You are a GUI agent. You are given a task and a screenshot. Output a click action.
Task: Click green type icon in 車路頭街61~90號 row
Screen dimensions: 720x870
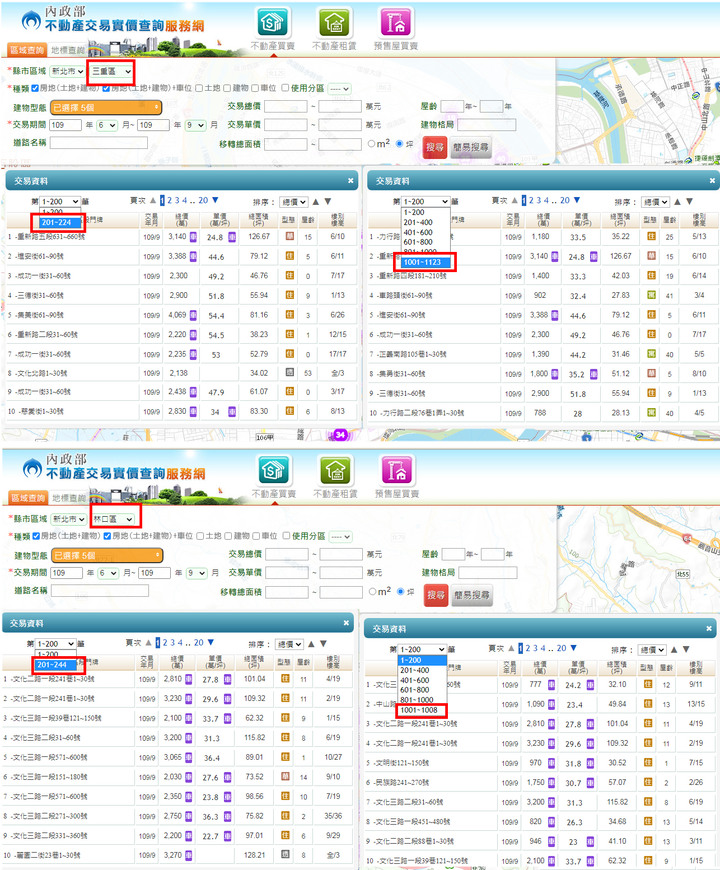point(651,295)
